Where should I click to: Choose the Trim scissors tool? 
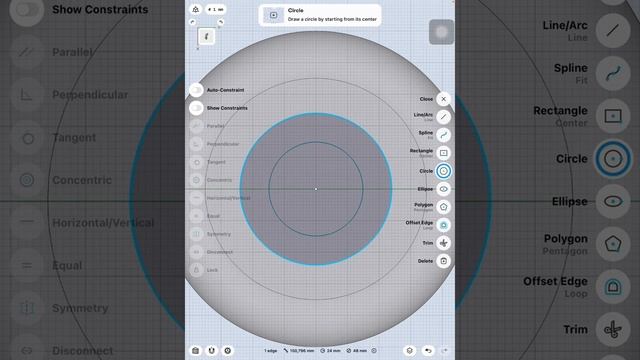tap(443, 243)
